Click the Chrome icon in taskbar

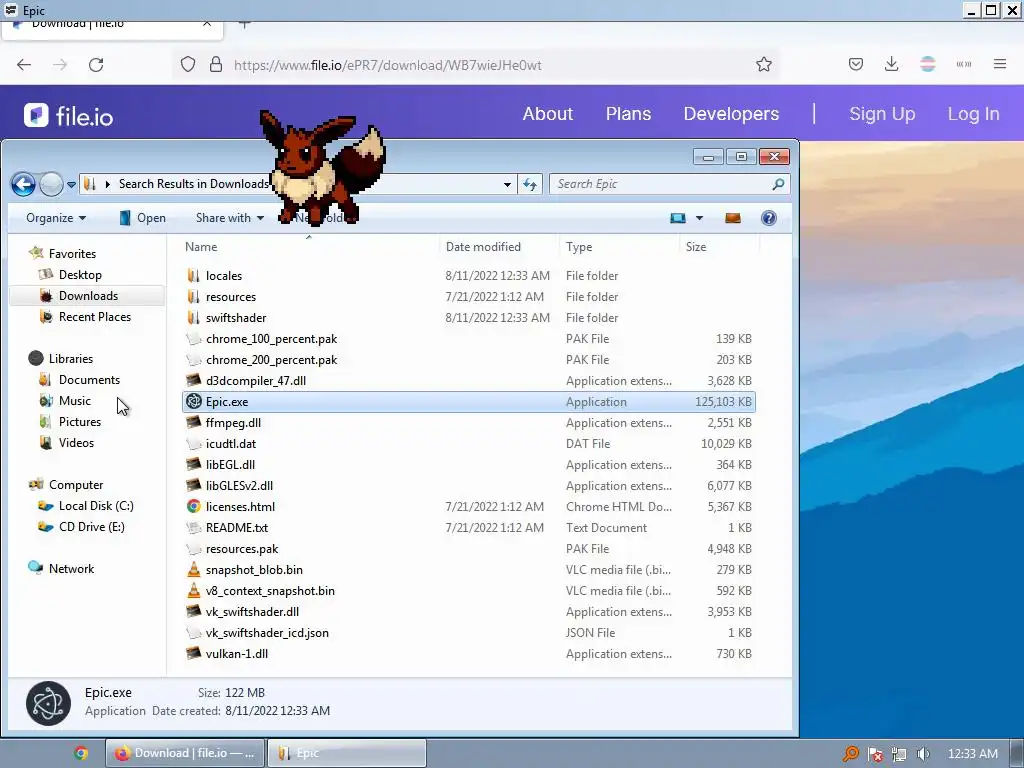(x=81, y=754)
